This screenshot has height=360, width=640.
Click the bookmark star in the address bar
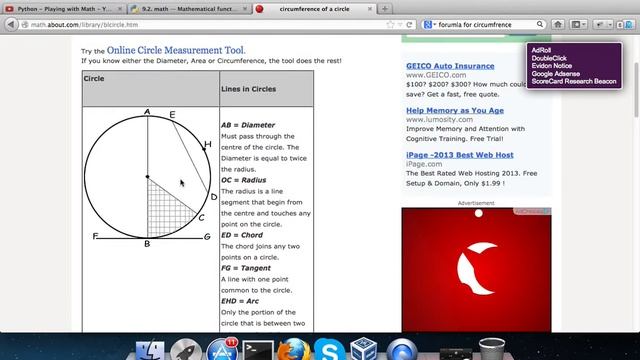[390, 24]
